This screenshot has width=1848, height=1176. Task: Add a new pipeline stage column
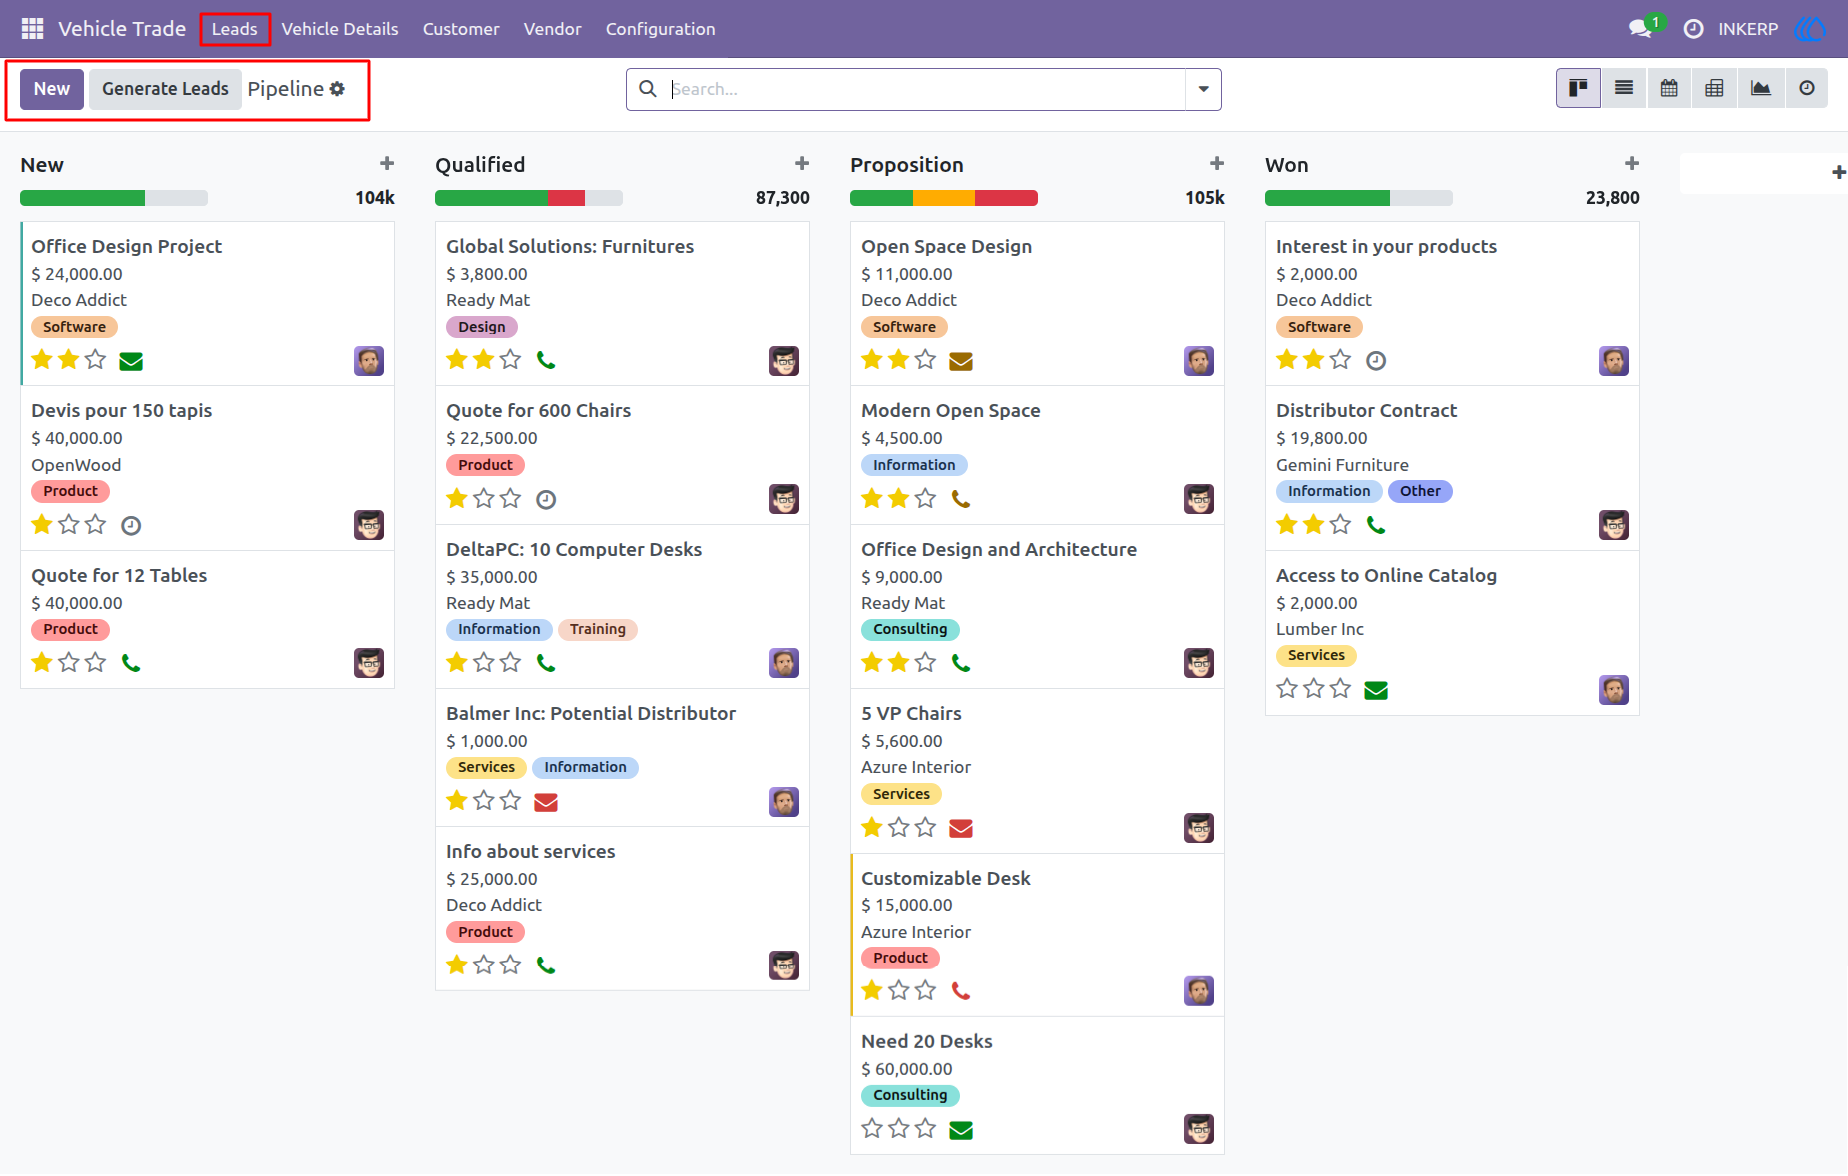1838,173
